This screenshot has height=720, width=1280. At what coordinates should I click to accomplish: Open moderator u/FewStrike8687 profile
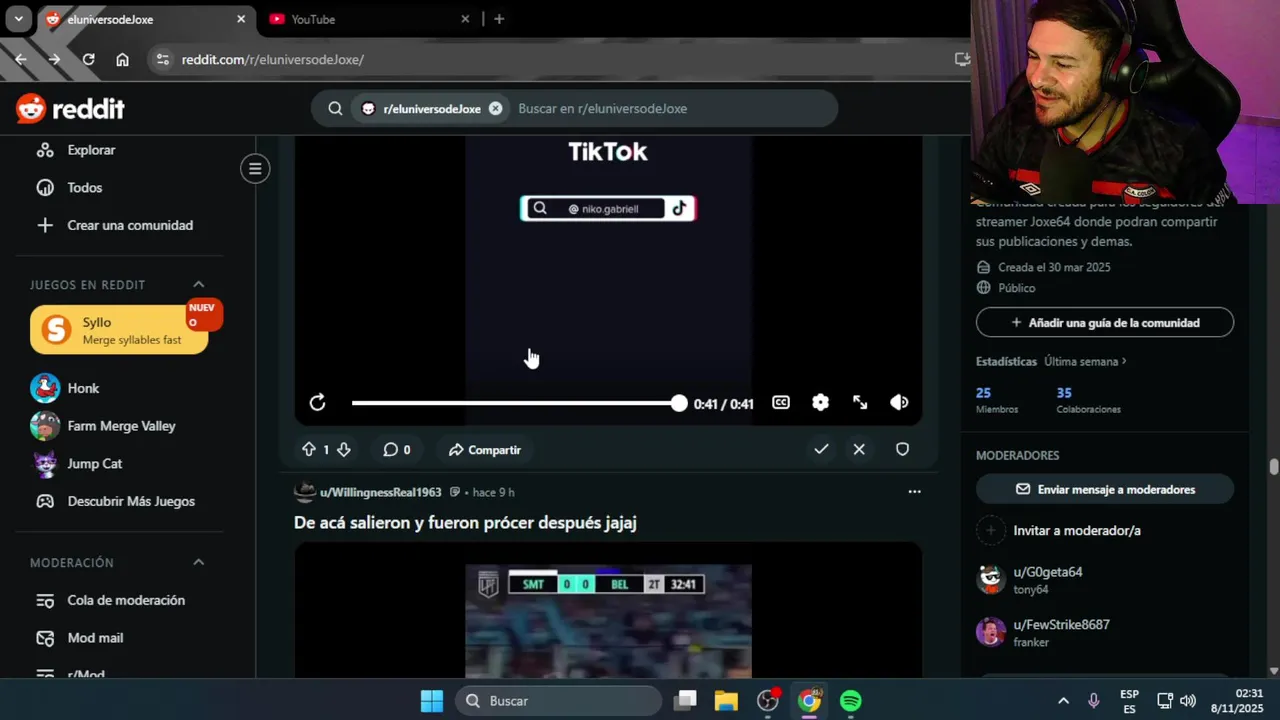pos(1061,624)
